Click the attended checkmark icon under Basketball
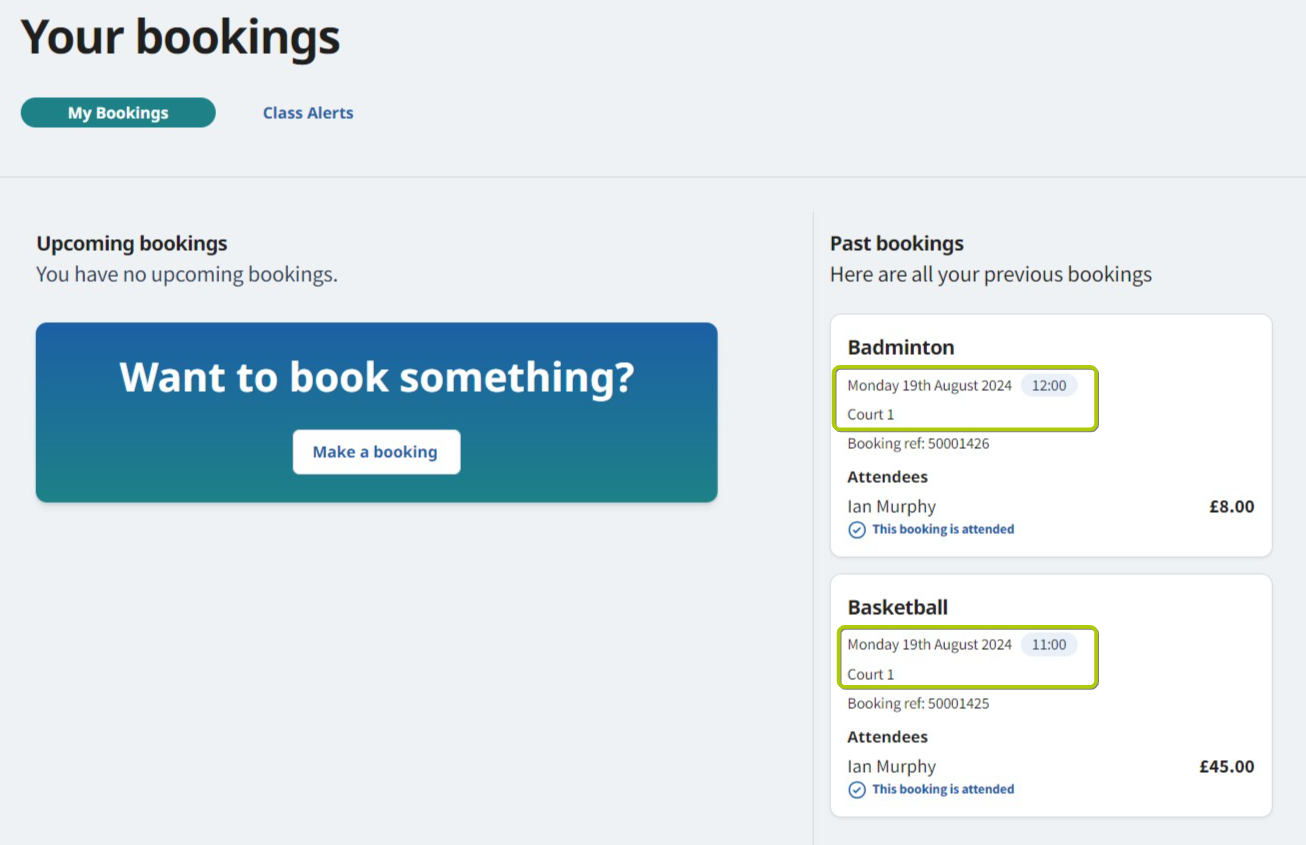Viewport: 1306px width, 845px height. [857, 790]
